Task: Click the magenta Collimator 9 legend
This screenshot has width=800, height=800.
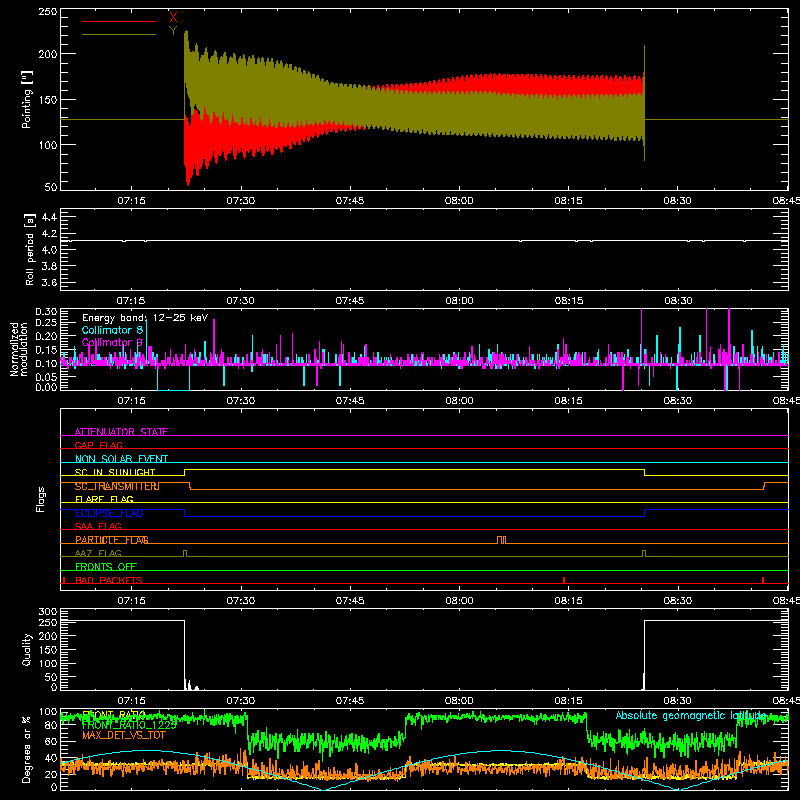Action: [x=112, y=342]
